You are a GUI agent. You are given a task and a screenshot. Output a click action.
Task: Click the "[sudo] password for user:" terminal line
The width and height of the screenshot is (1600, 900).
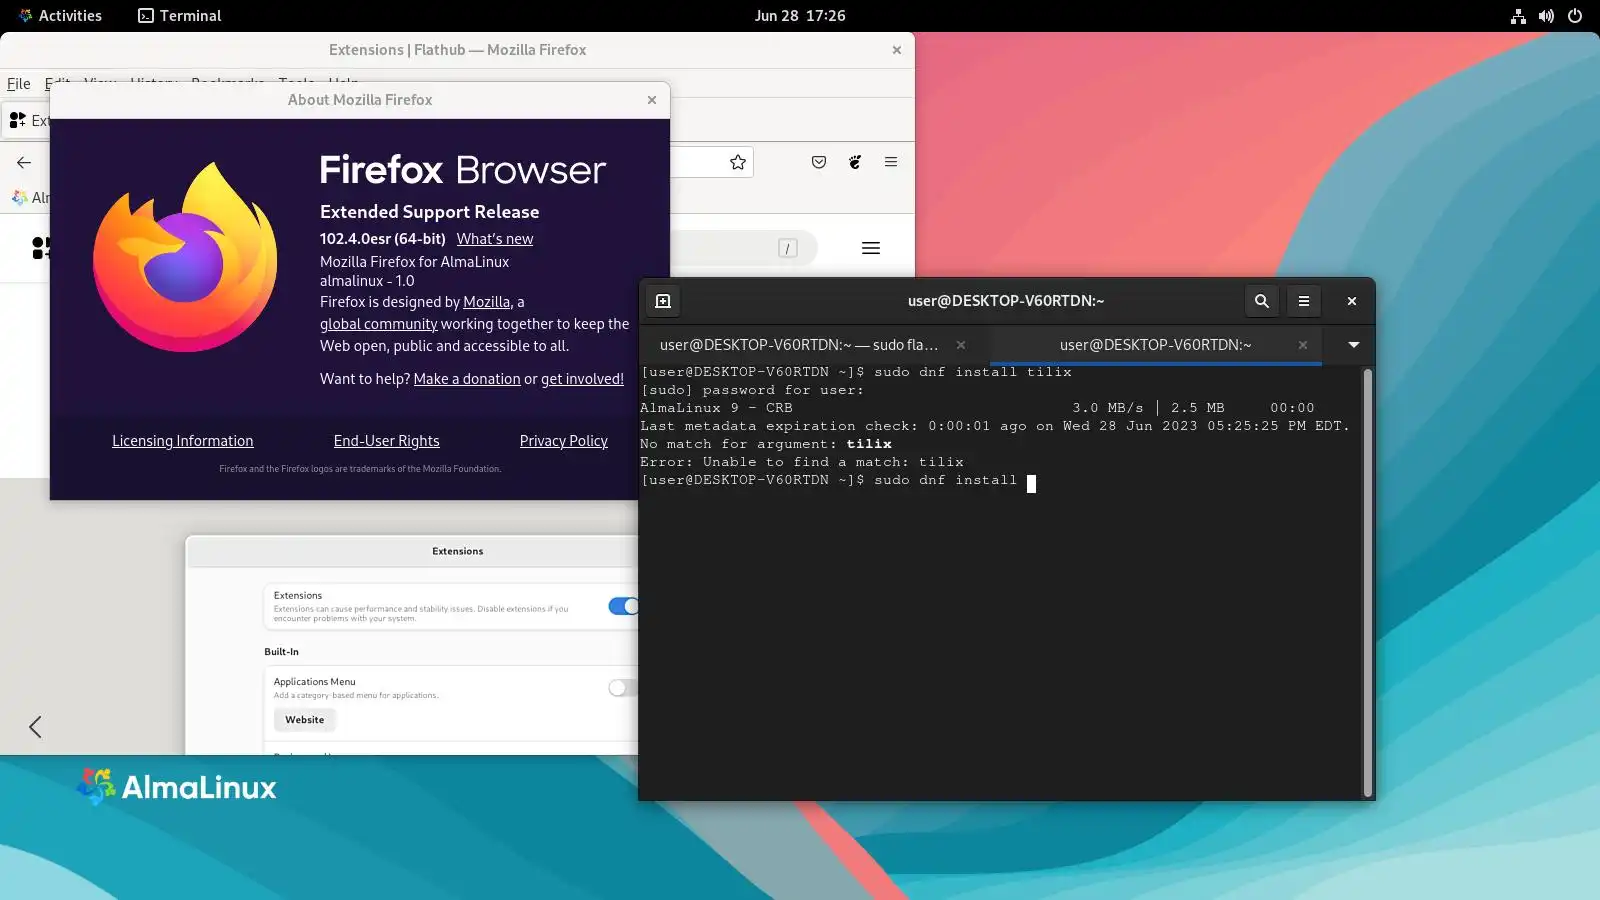(x=752, y=390)
